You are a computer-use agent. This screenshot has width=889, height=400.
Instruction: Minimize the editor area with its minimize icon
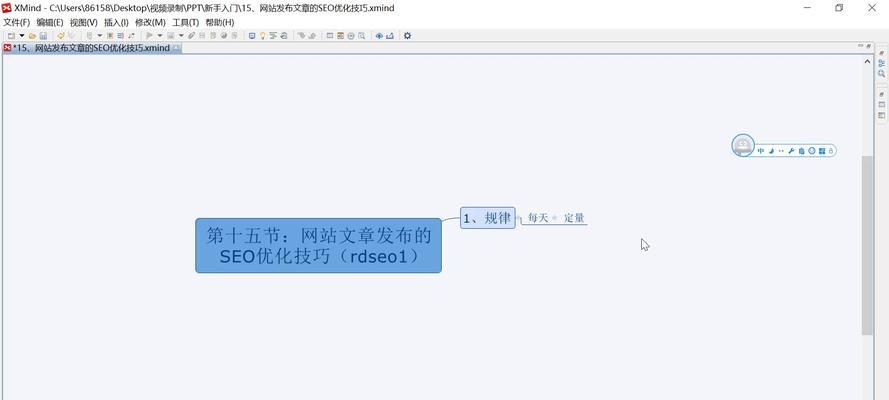pyautogui.click(x=861, y=46)
